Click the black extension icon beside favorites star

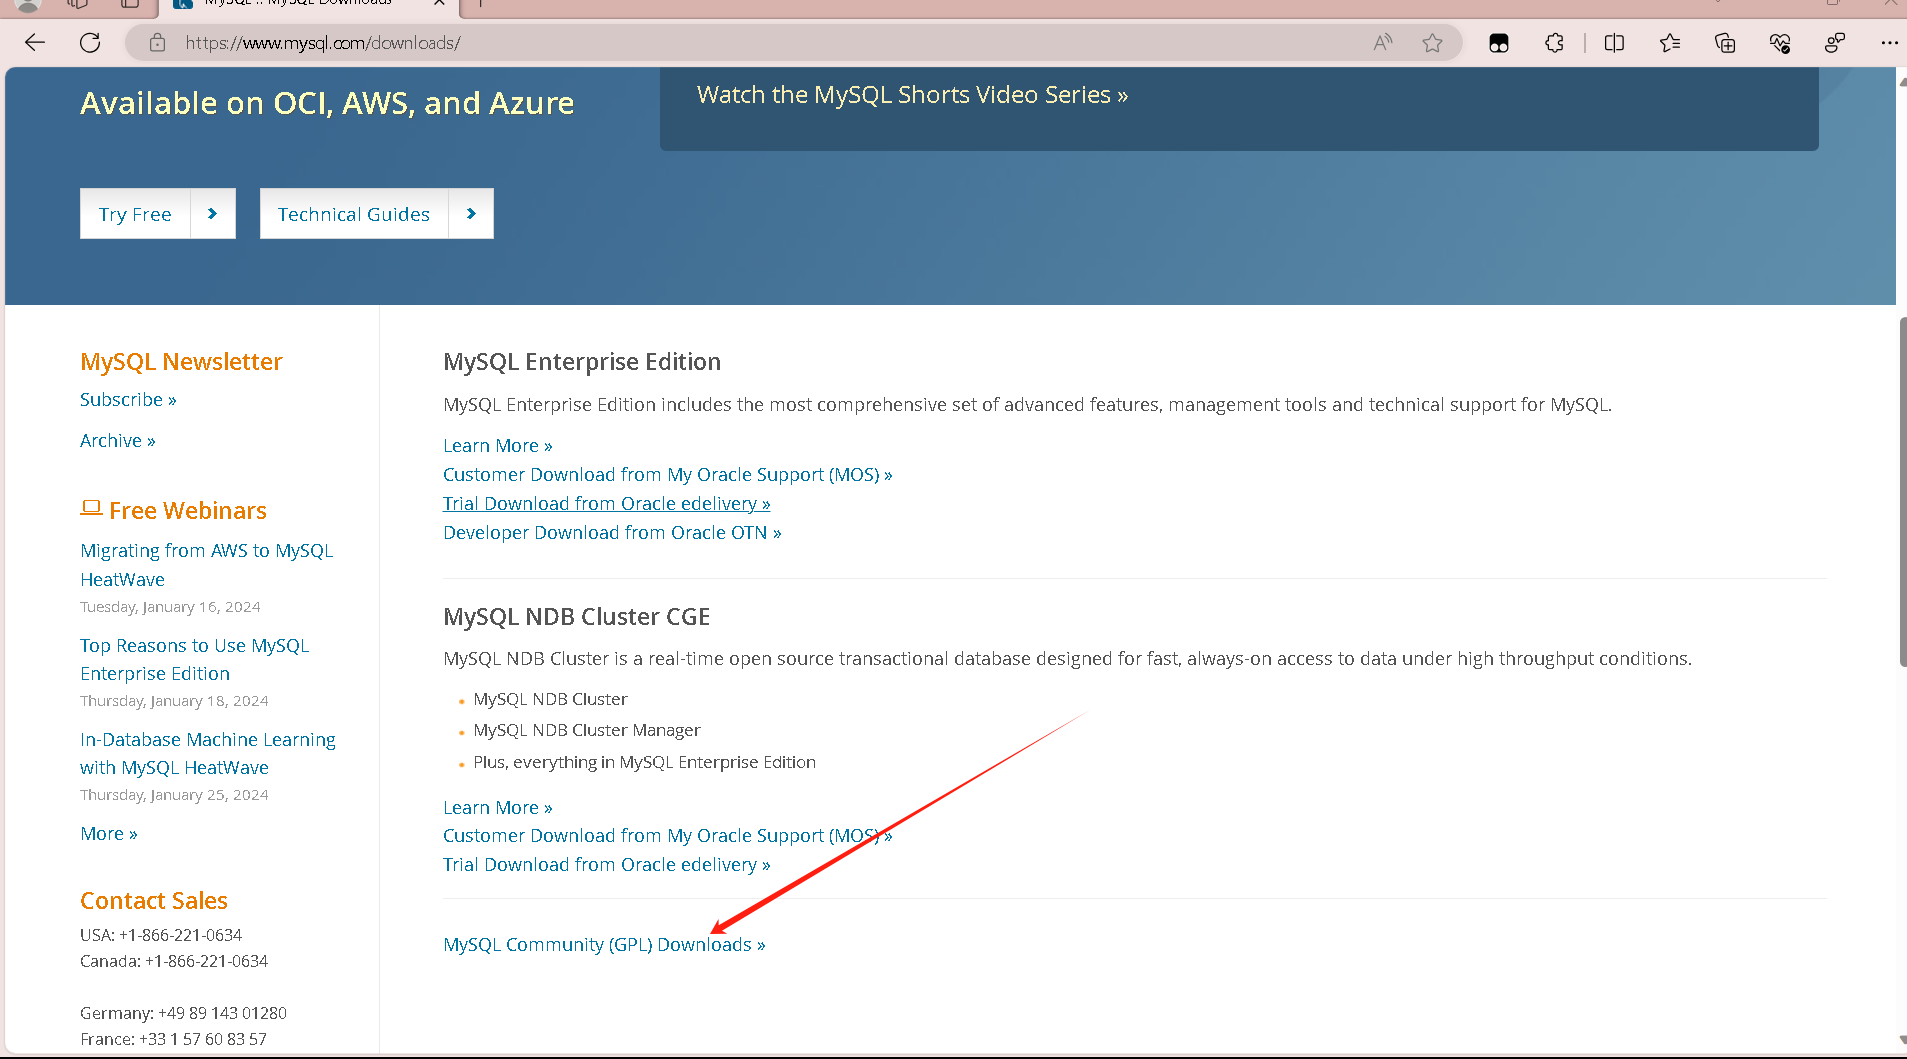1498,43
